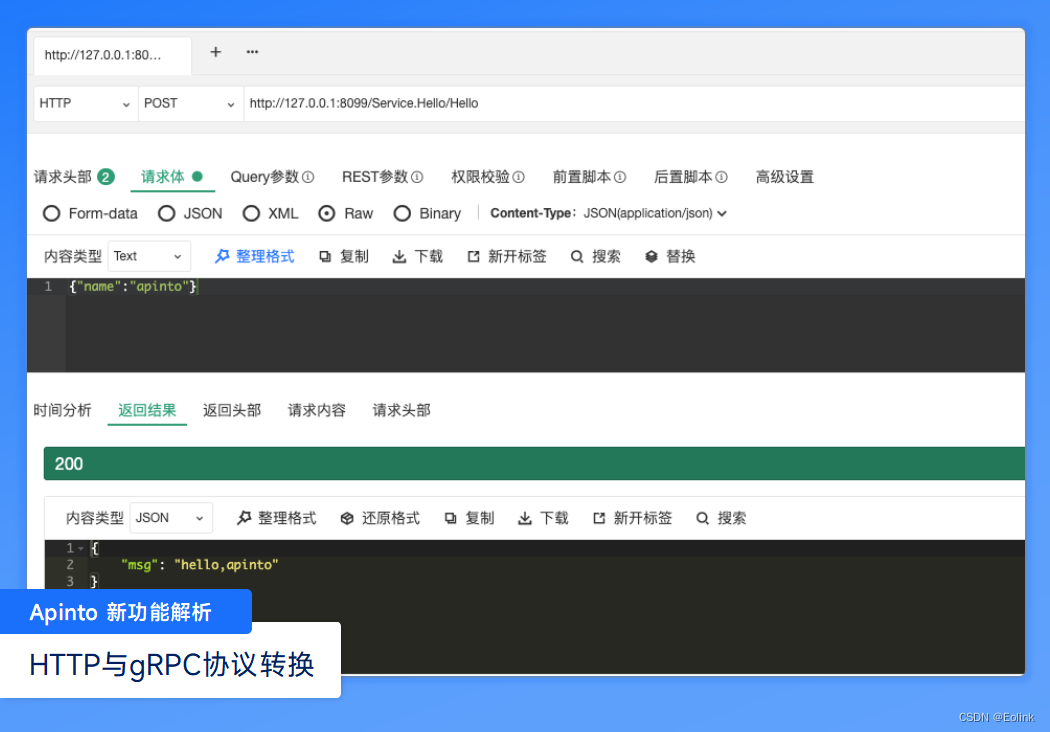Open the three-dot more options icon

point(252,52)
